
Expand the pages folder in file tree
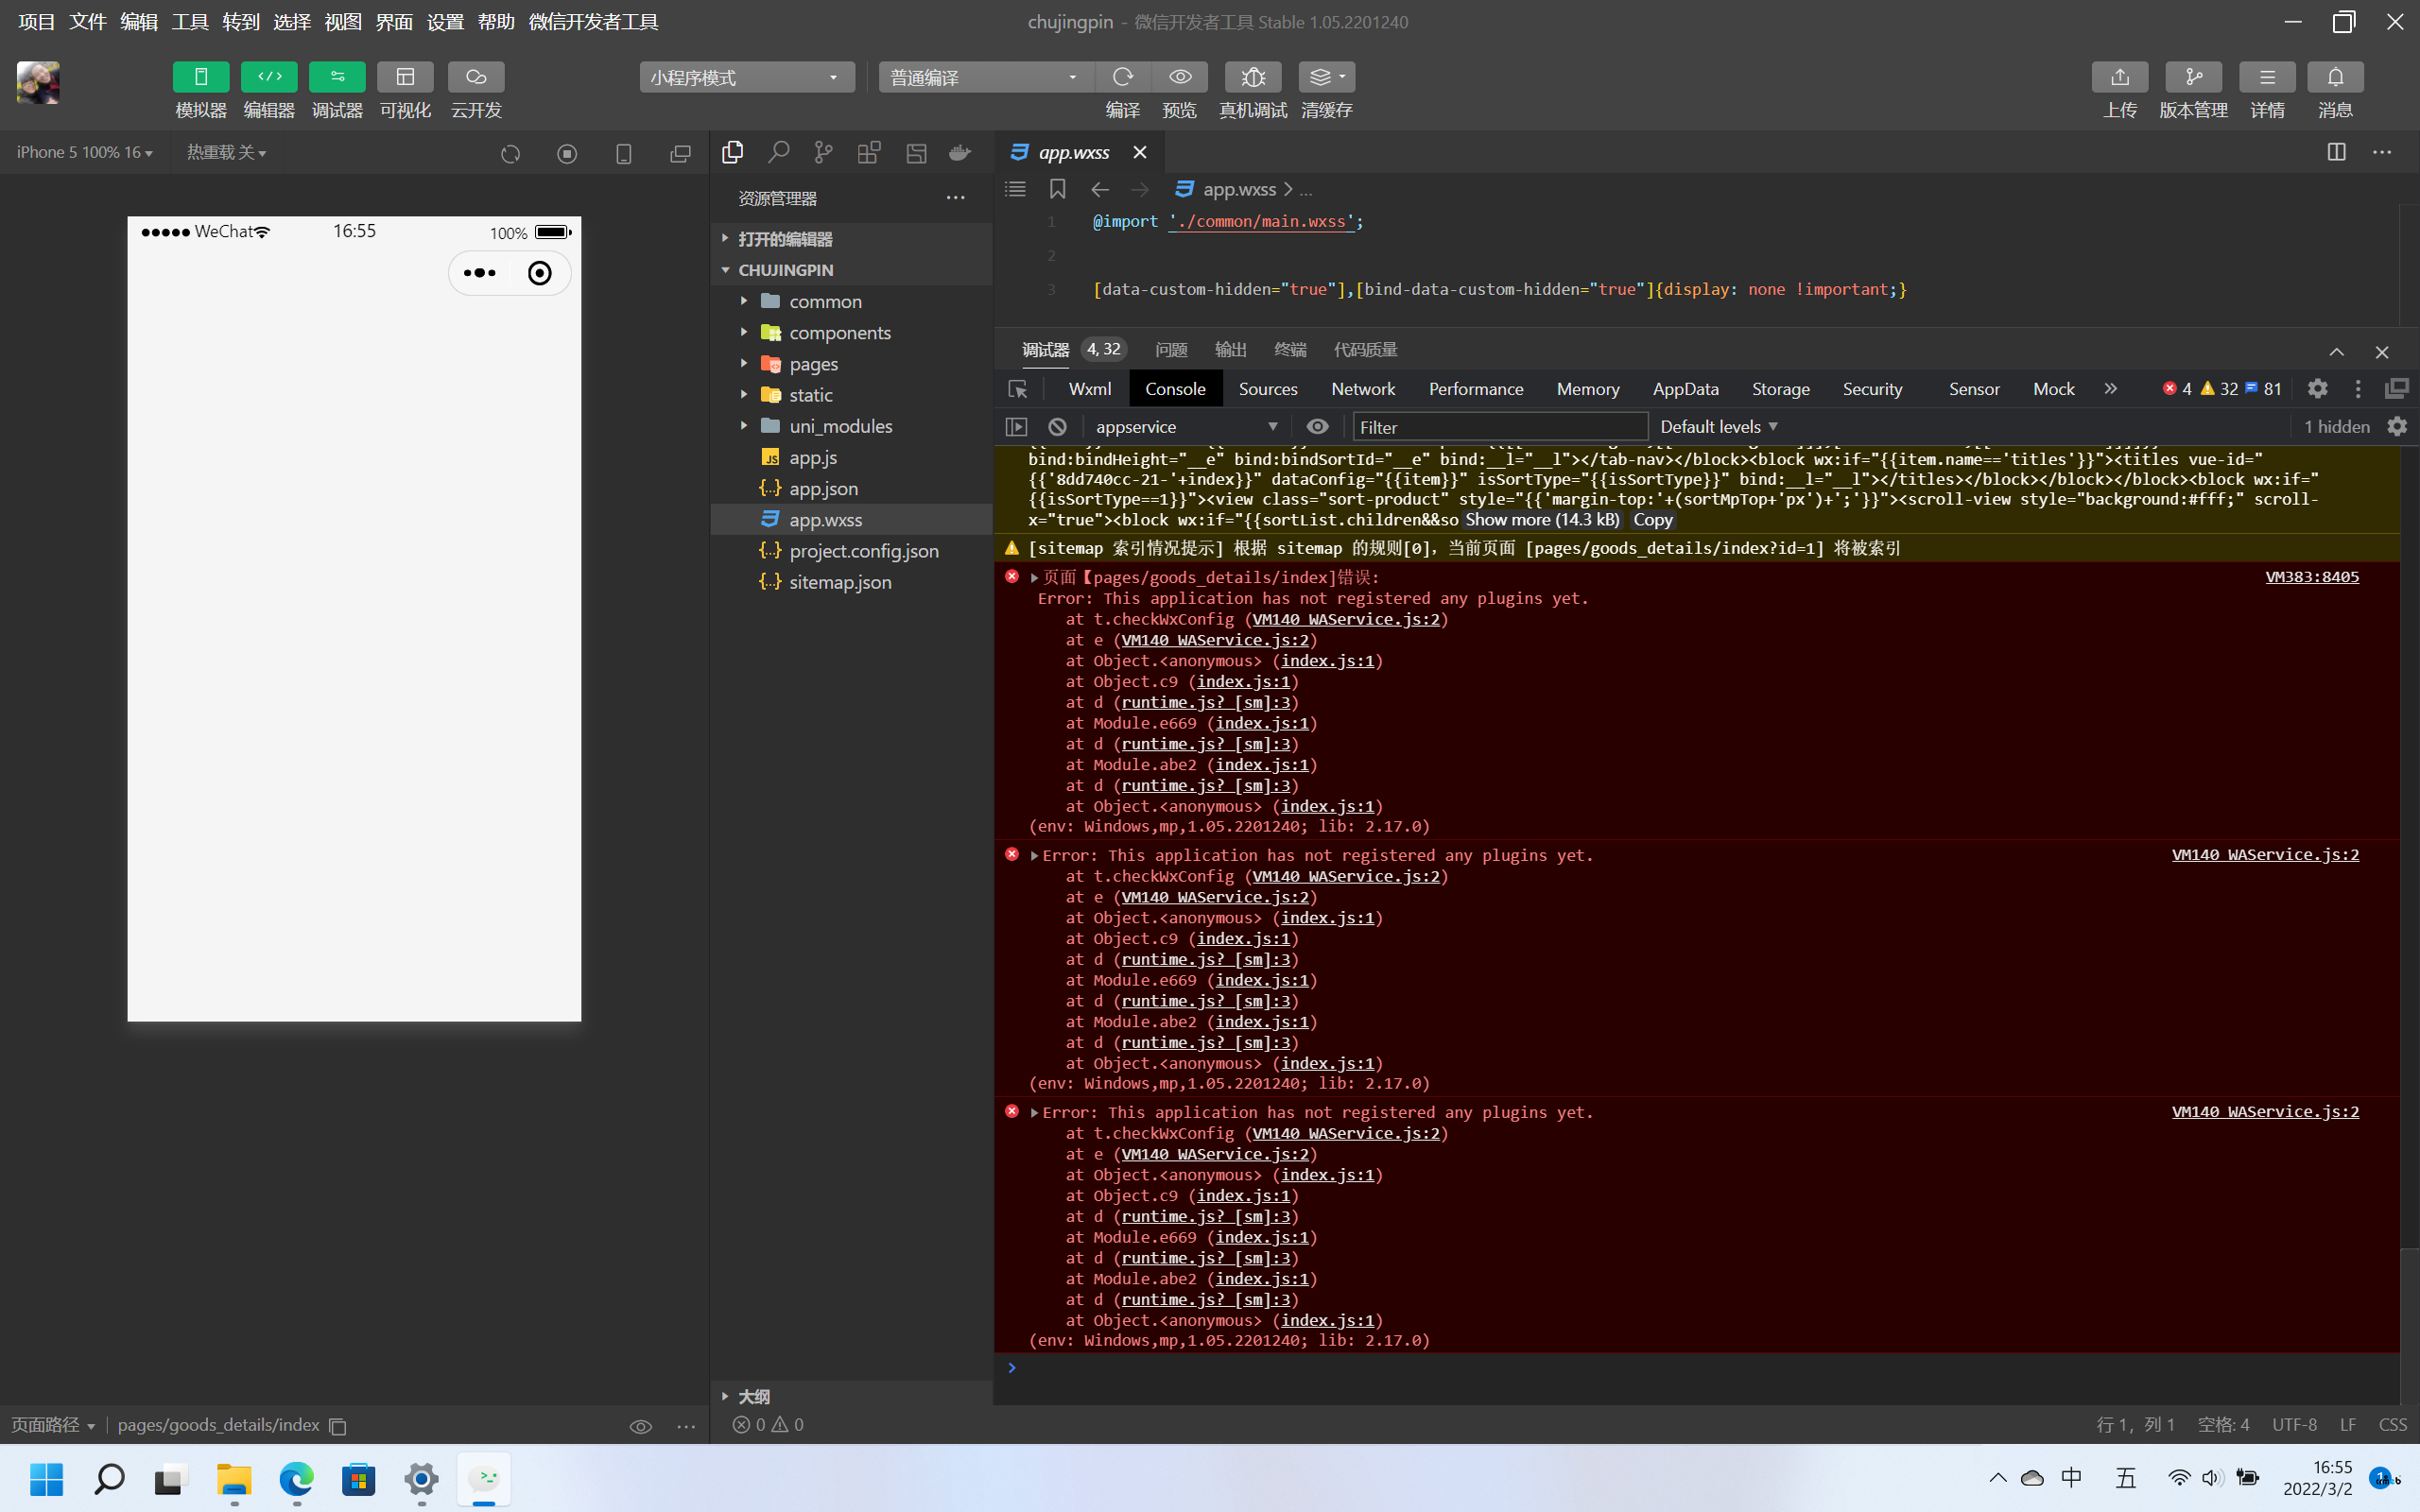(744, 362)
